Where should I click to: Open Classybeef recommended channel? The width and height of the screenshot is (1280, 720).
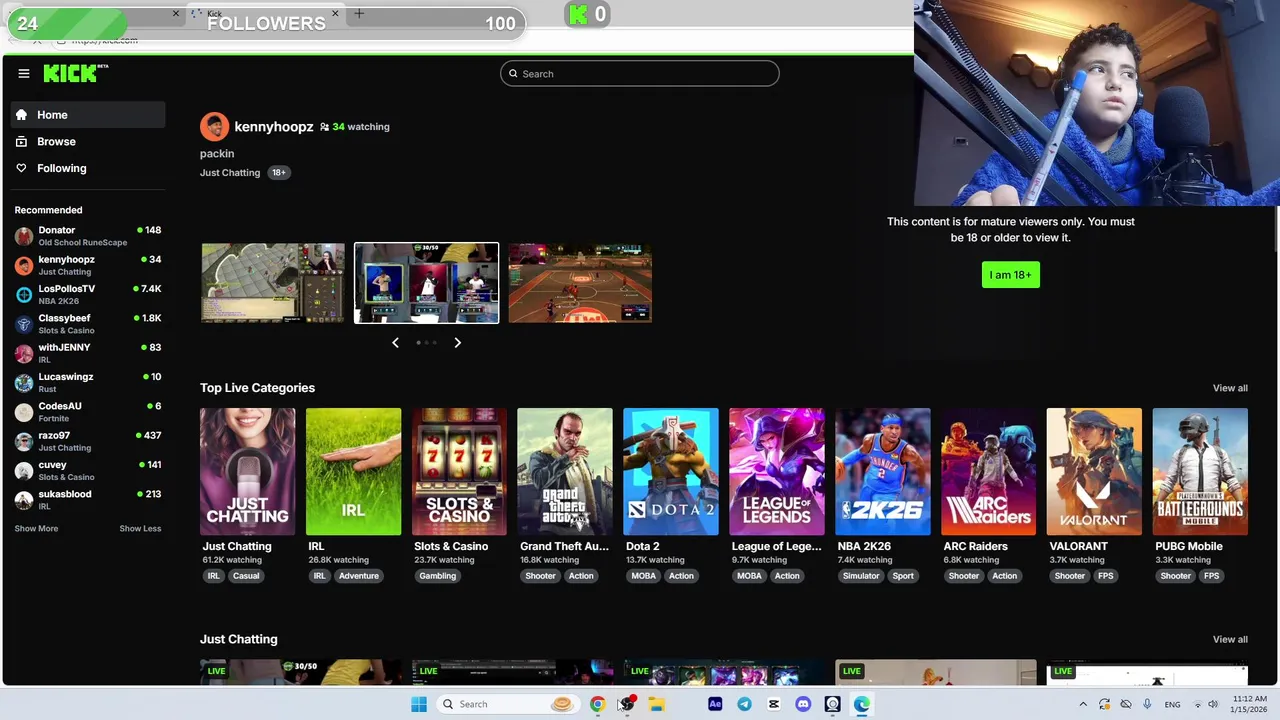pyautogui.click(x=88, y=324)
